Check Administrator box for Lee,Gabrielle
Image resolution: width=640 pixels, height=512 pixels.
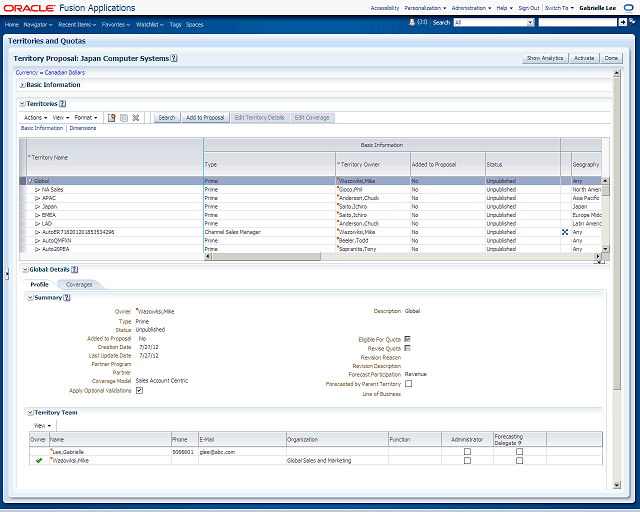pyautogui.click(x=467, y=452)
